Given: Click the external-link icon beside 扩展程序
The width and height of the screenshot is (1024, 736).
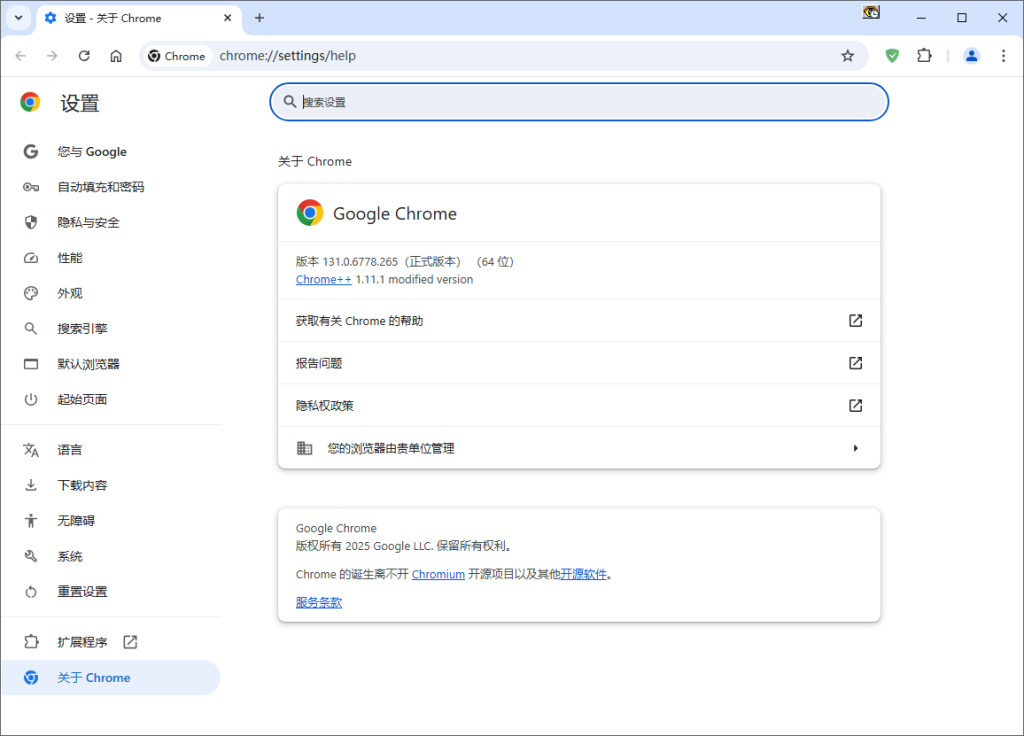Looking at the screenshot, I should [x=131, y=642].
